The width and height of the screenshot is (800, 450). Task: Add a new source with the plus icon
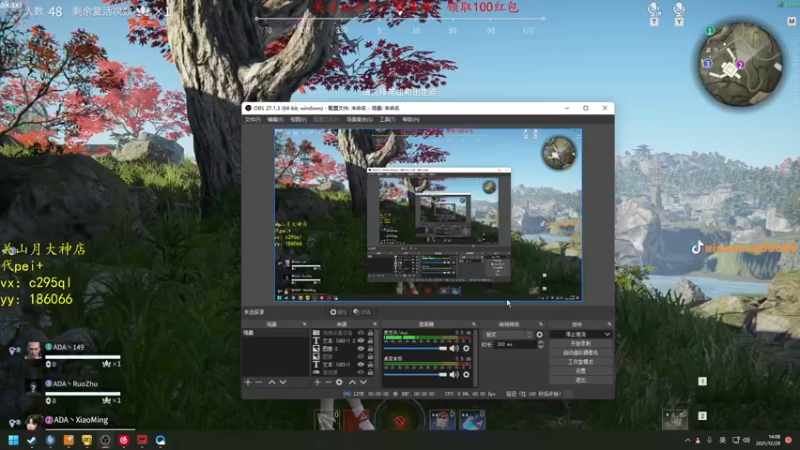tap(317, 382)
